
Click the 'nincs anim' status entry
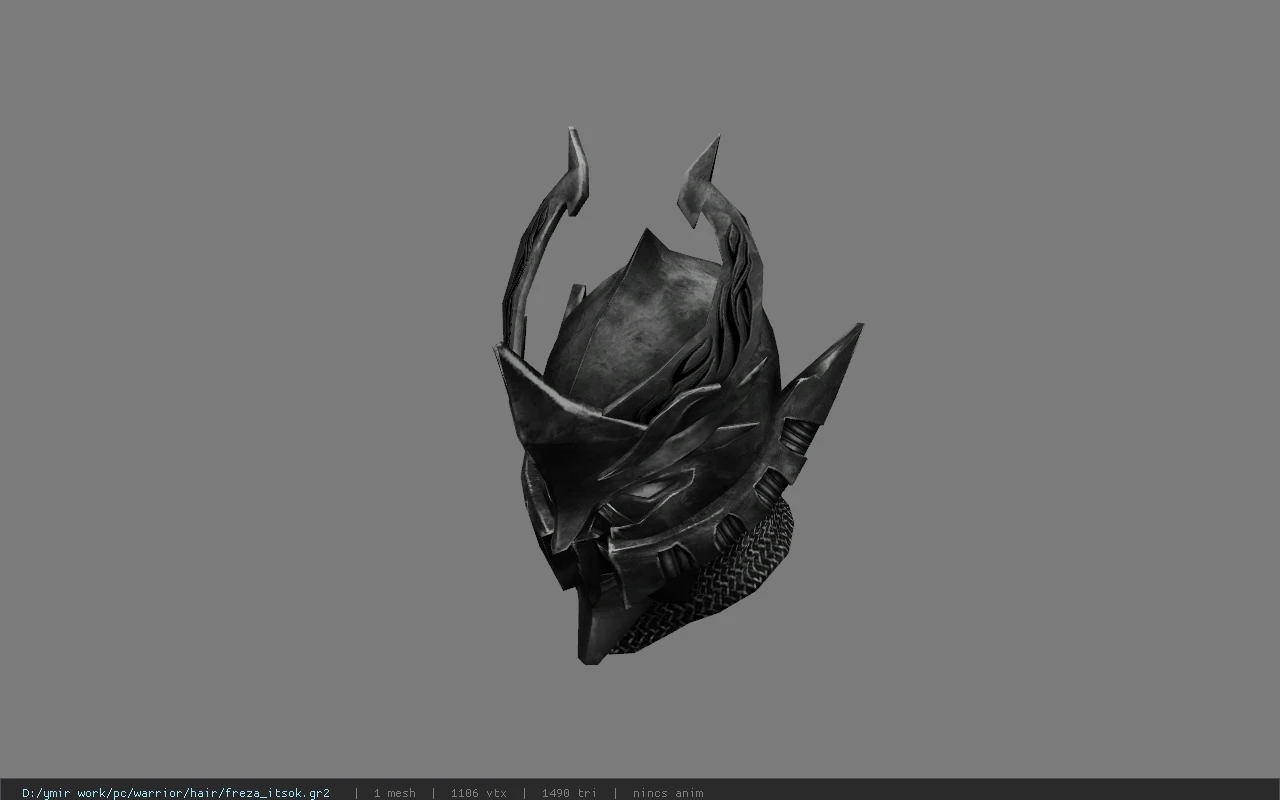667,793
